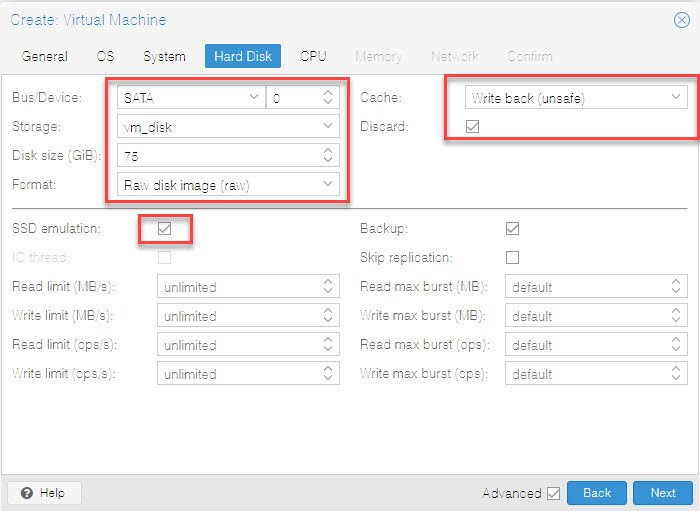This screenshot has width=700, height=511.
Task: Switch to the System tab
Action: tap(164, 56)
